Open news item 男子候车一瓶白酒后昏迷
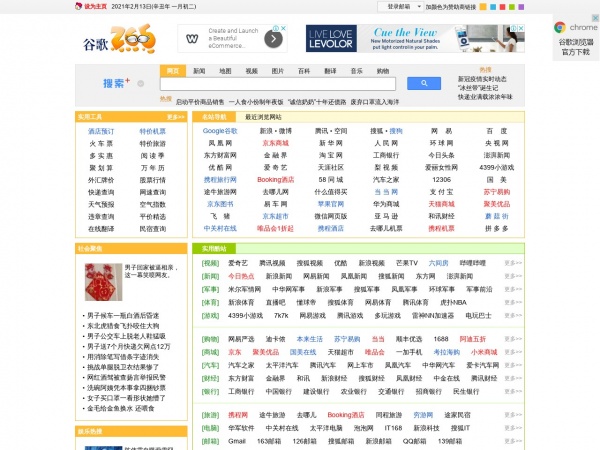This screenshot has width=600, height=450. click(123, 316)
